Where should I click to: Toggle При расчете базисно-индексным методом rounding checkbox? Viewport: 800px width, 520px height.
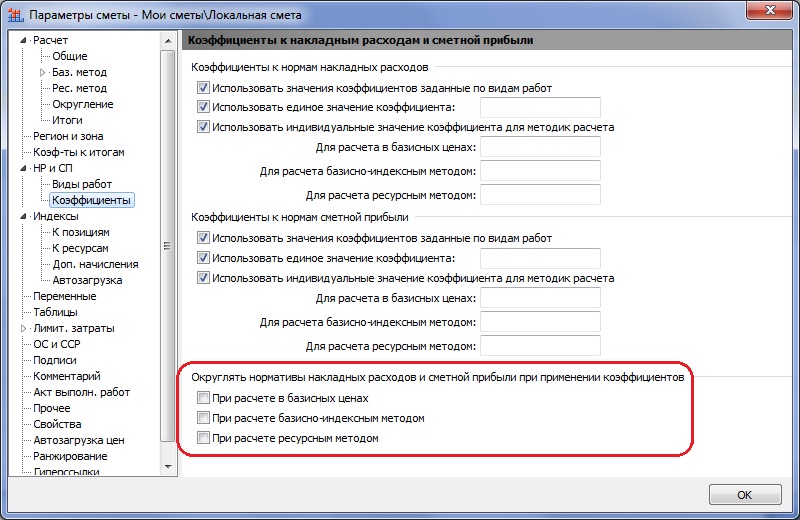point(204,418)
